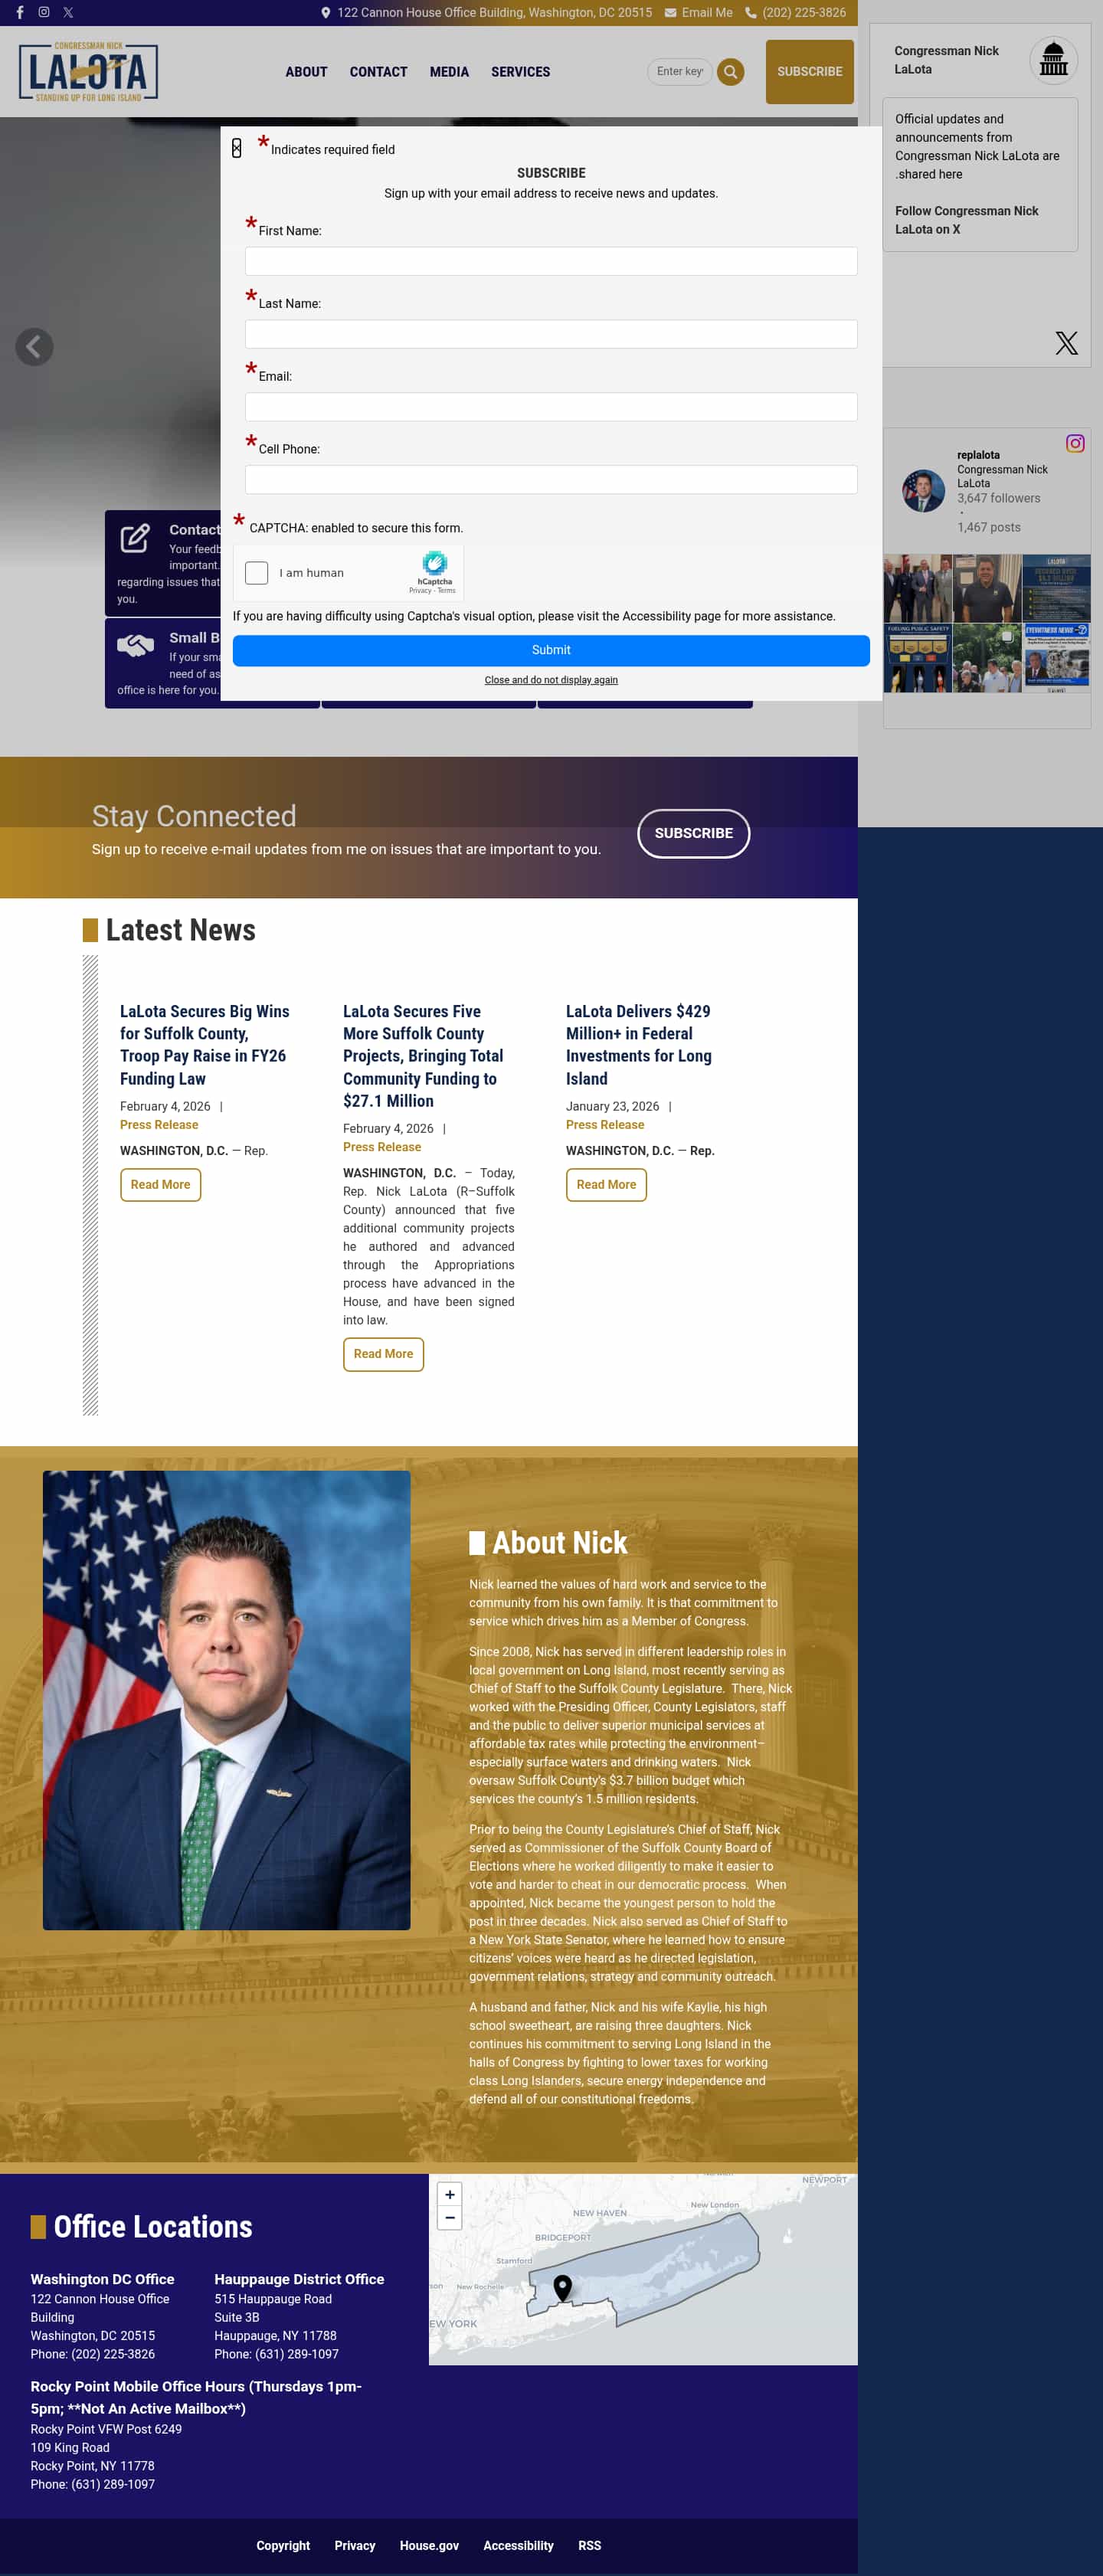This screenshot has width=1103, height=2576.
Task: Click the blue Submit button
Action: pos(551,650)
